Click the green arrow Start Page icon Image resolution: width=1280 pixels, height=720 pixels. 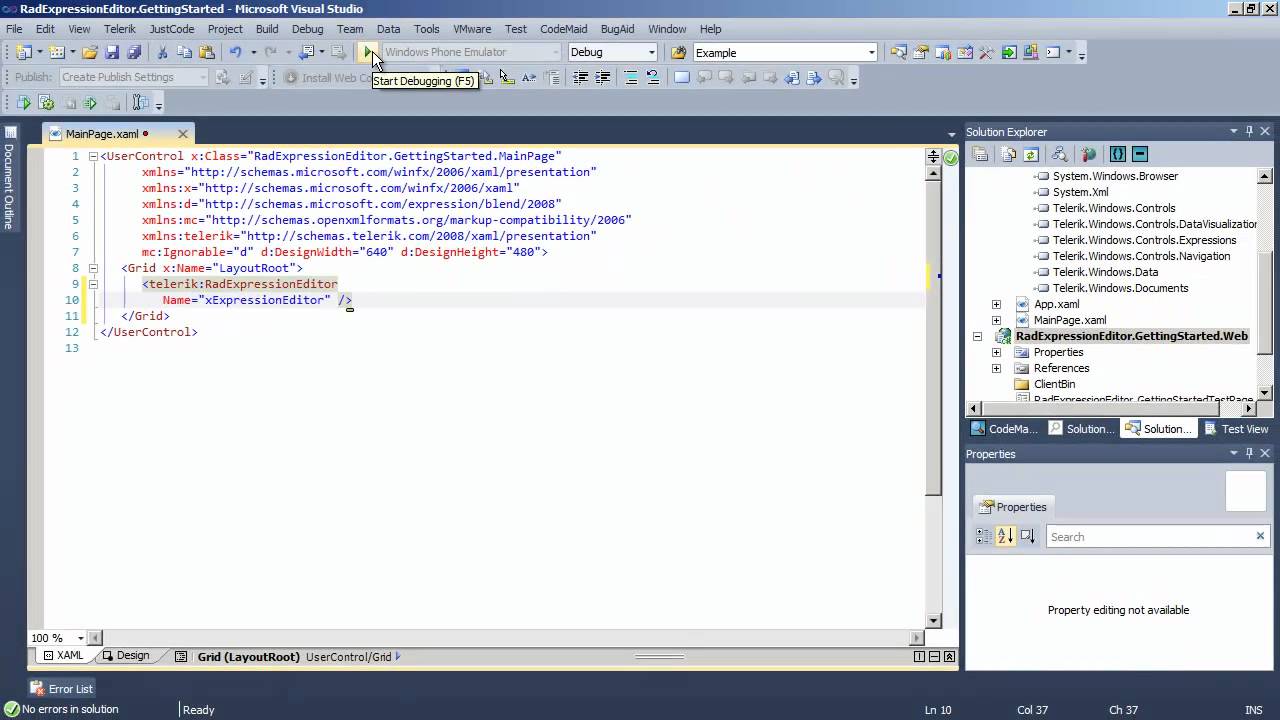point(1008,53)
